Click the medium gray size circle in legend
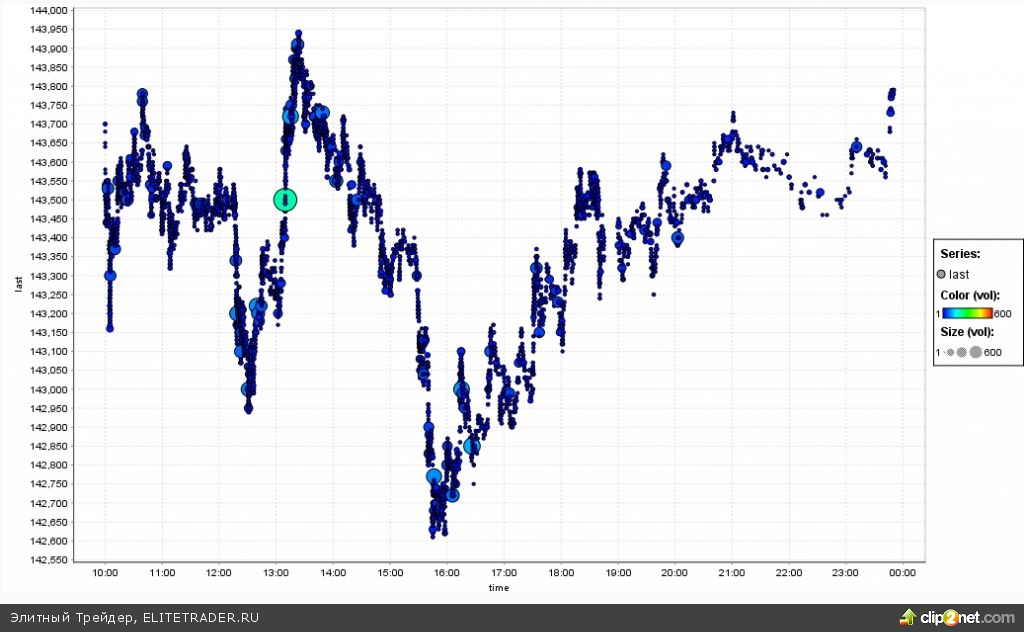The width and height of the screenshot is (1024, 632). coord(961,352)
